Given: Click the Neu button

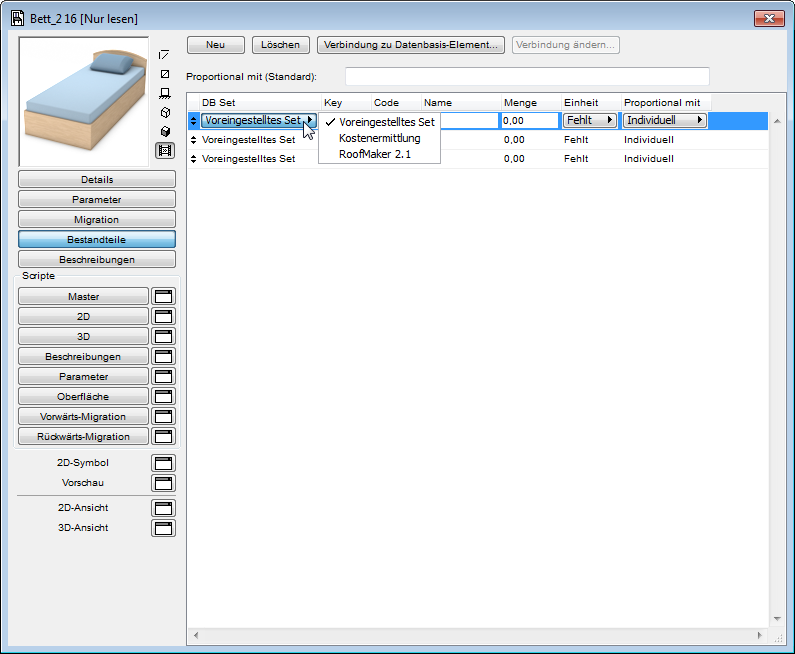Looking at the screenshot, I should tap(215, 45).
